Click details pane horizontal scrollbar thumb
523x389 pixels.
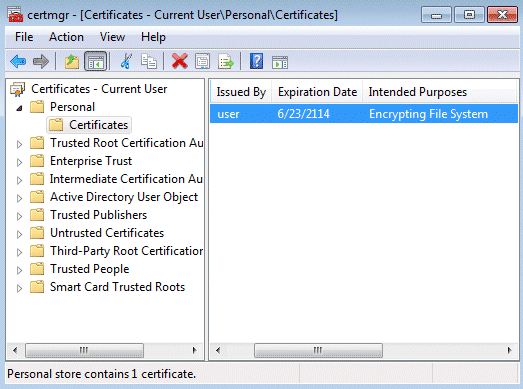[318, 350]
